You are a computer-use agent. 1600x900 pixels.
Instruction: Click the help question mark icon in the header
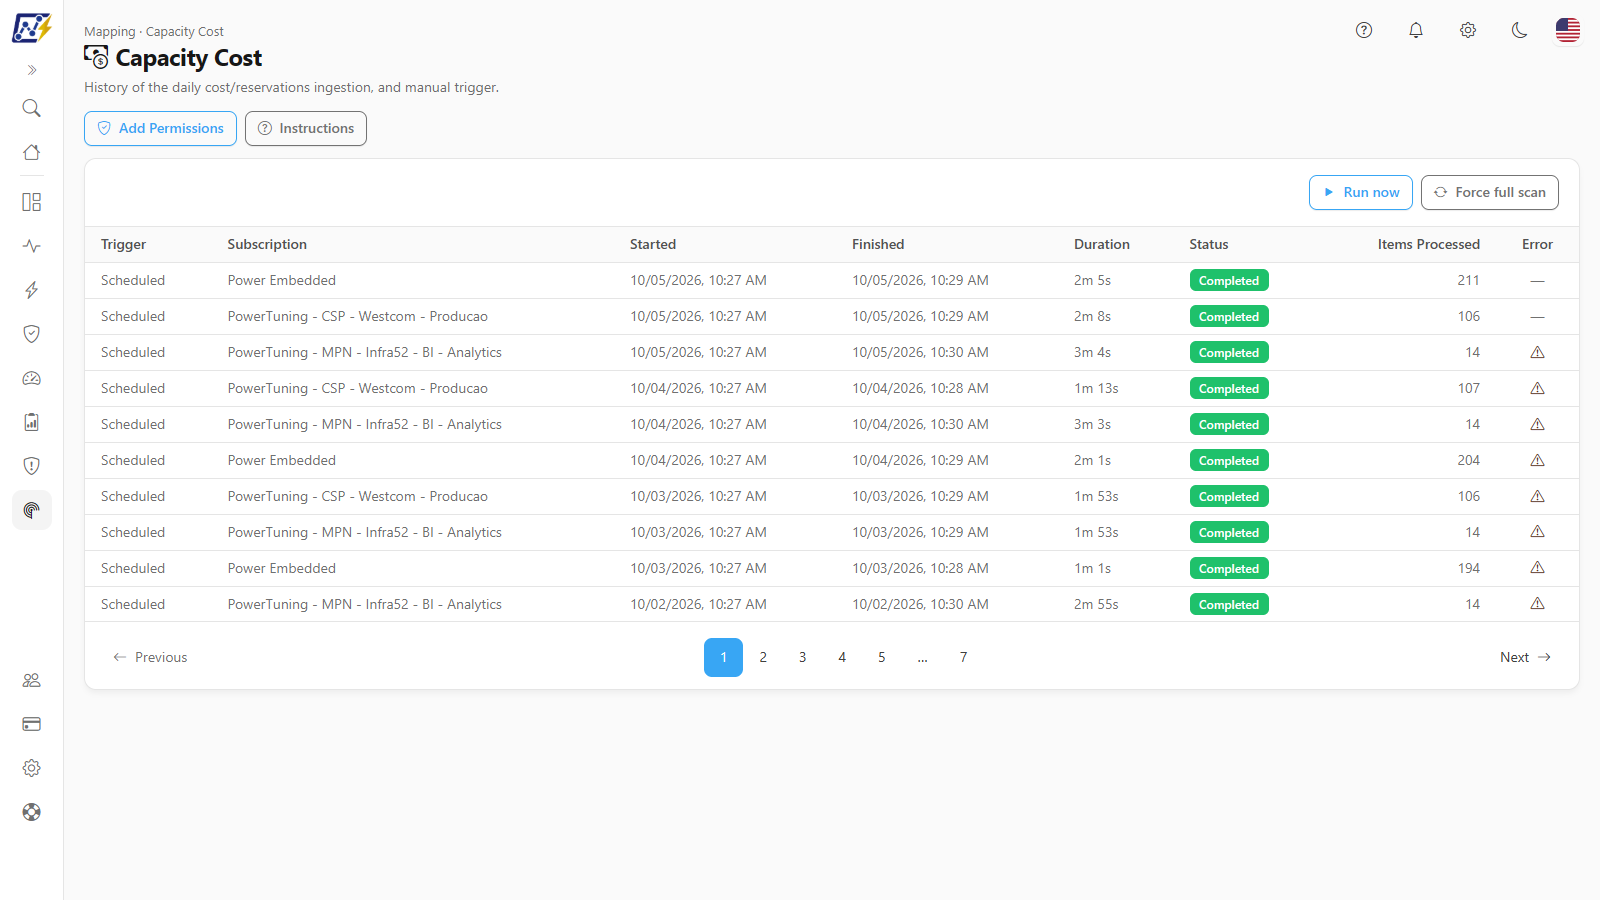[1364, 30]
